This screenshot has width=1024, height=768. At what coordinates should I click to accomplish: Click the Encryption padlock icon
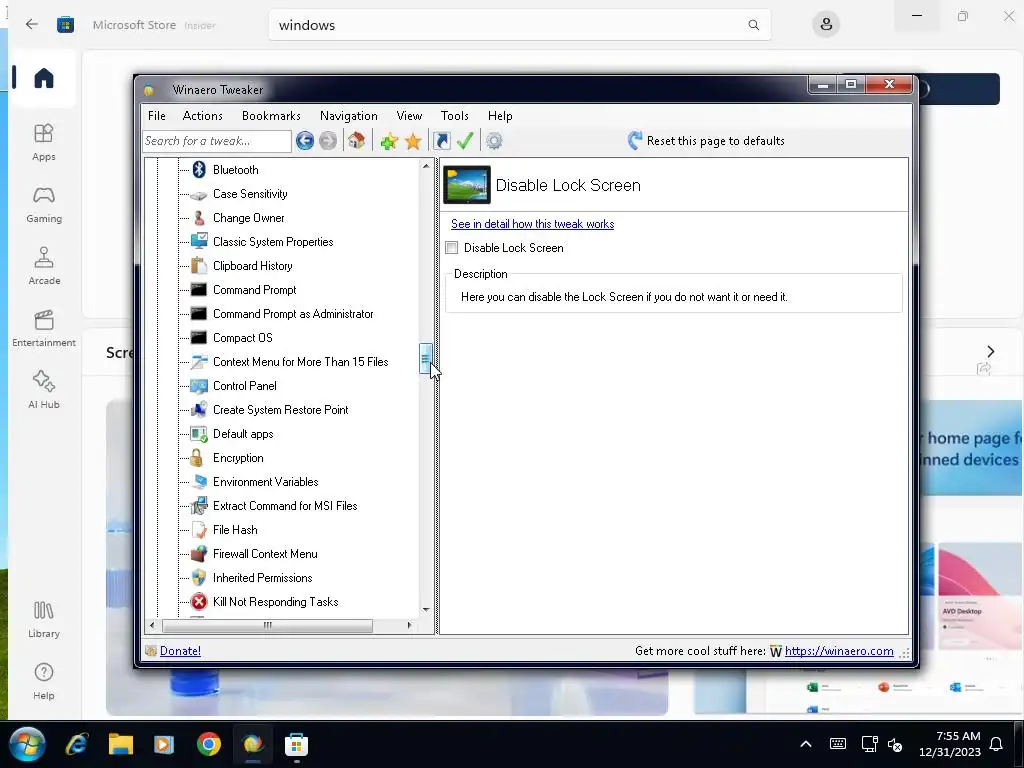pyautogui.click(x=197, y=458)
